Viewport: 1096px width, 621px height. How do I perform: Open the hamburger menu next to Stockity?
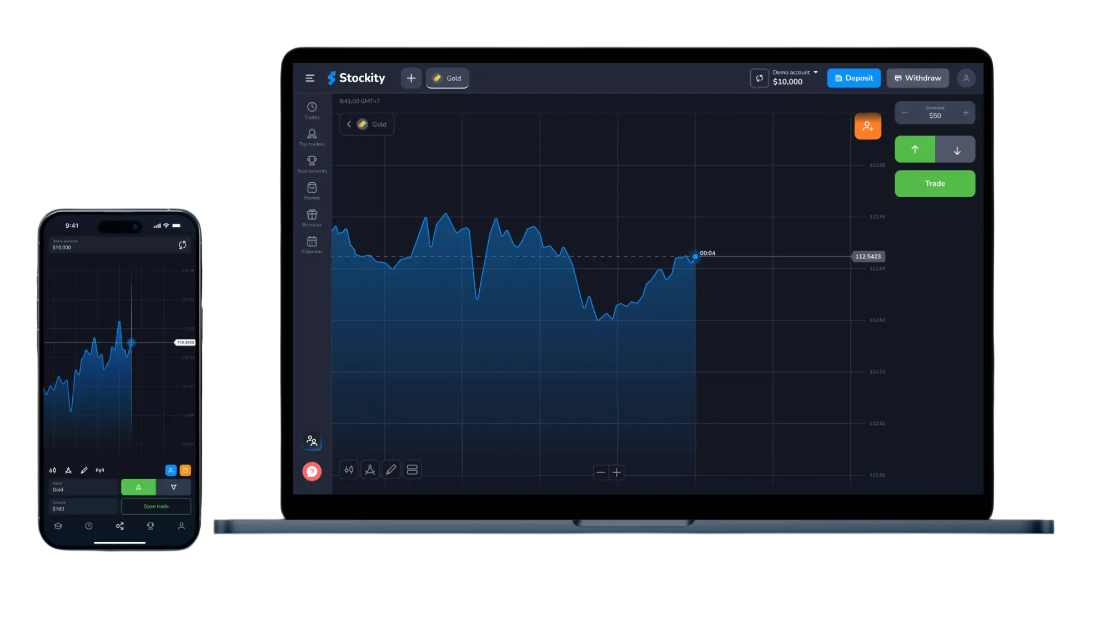point(310,78)
